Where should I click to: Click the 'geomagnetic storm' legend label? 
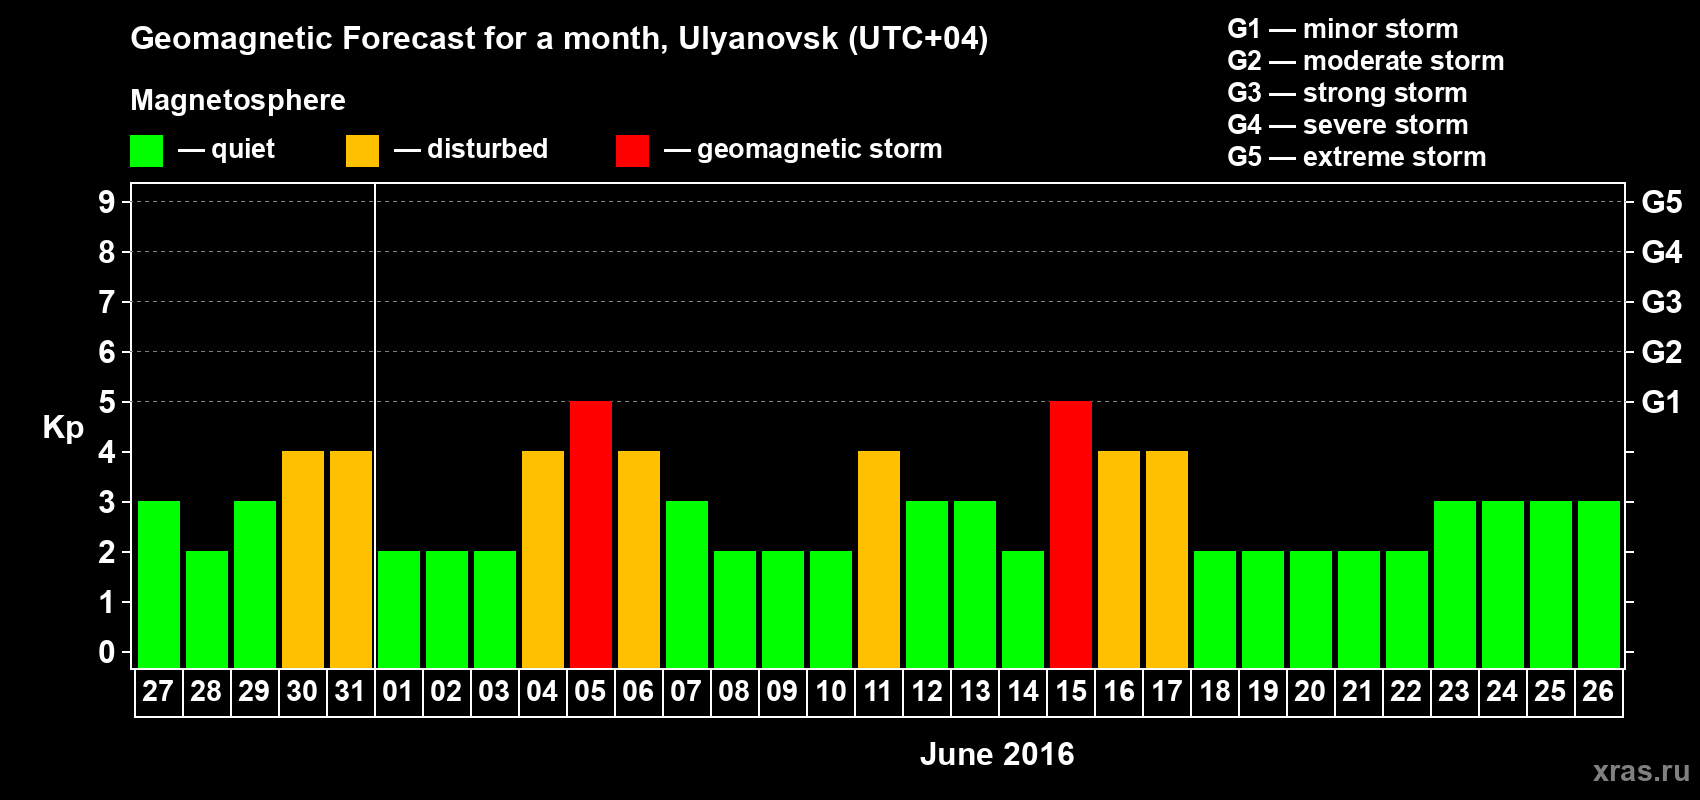(819, 149)
